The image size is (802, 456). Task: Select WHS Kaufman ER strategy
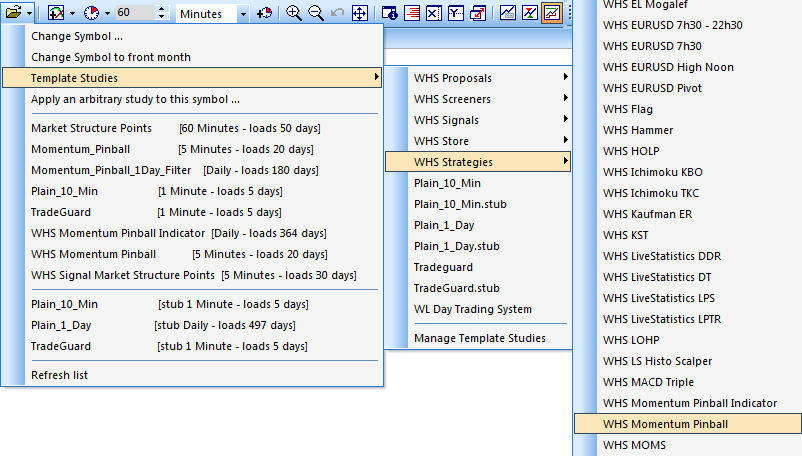pyautogui.click(x=688, y=214)
